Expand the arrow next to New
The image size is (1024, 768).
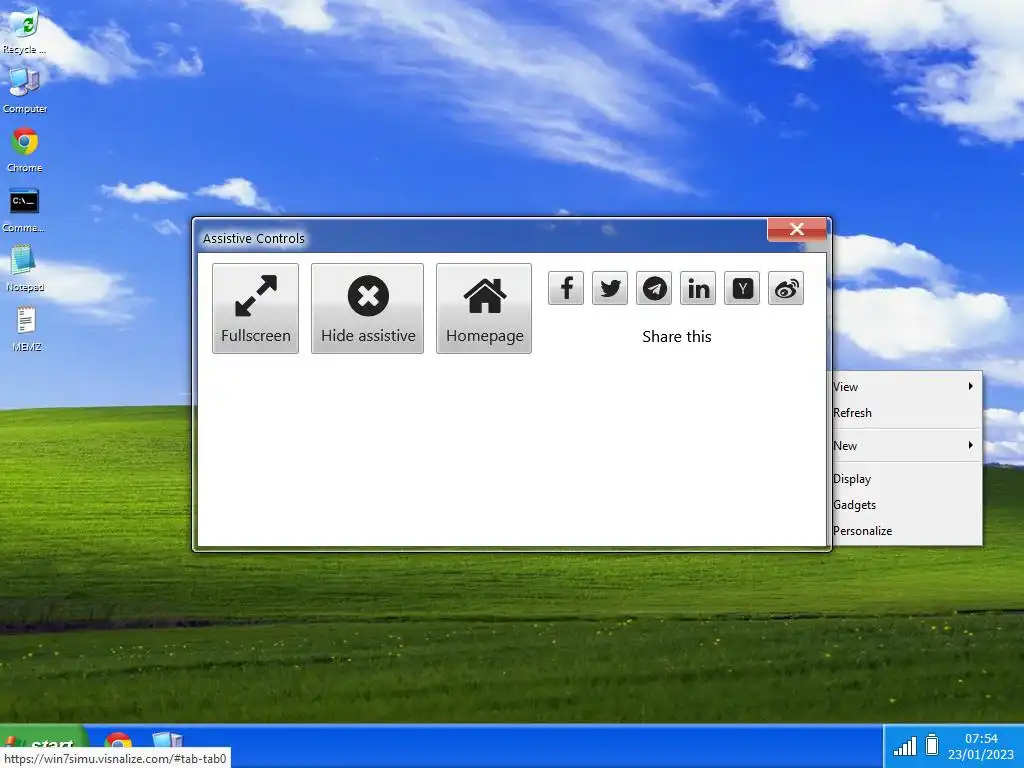click(970, 445)
